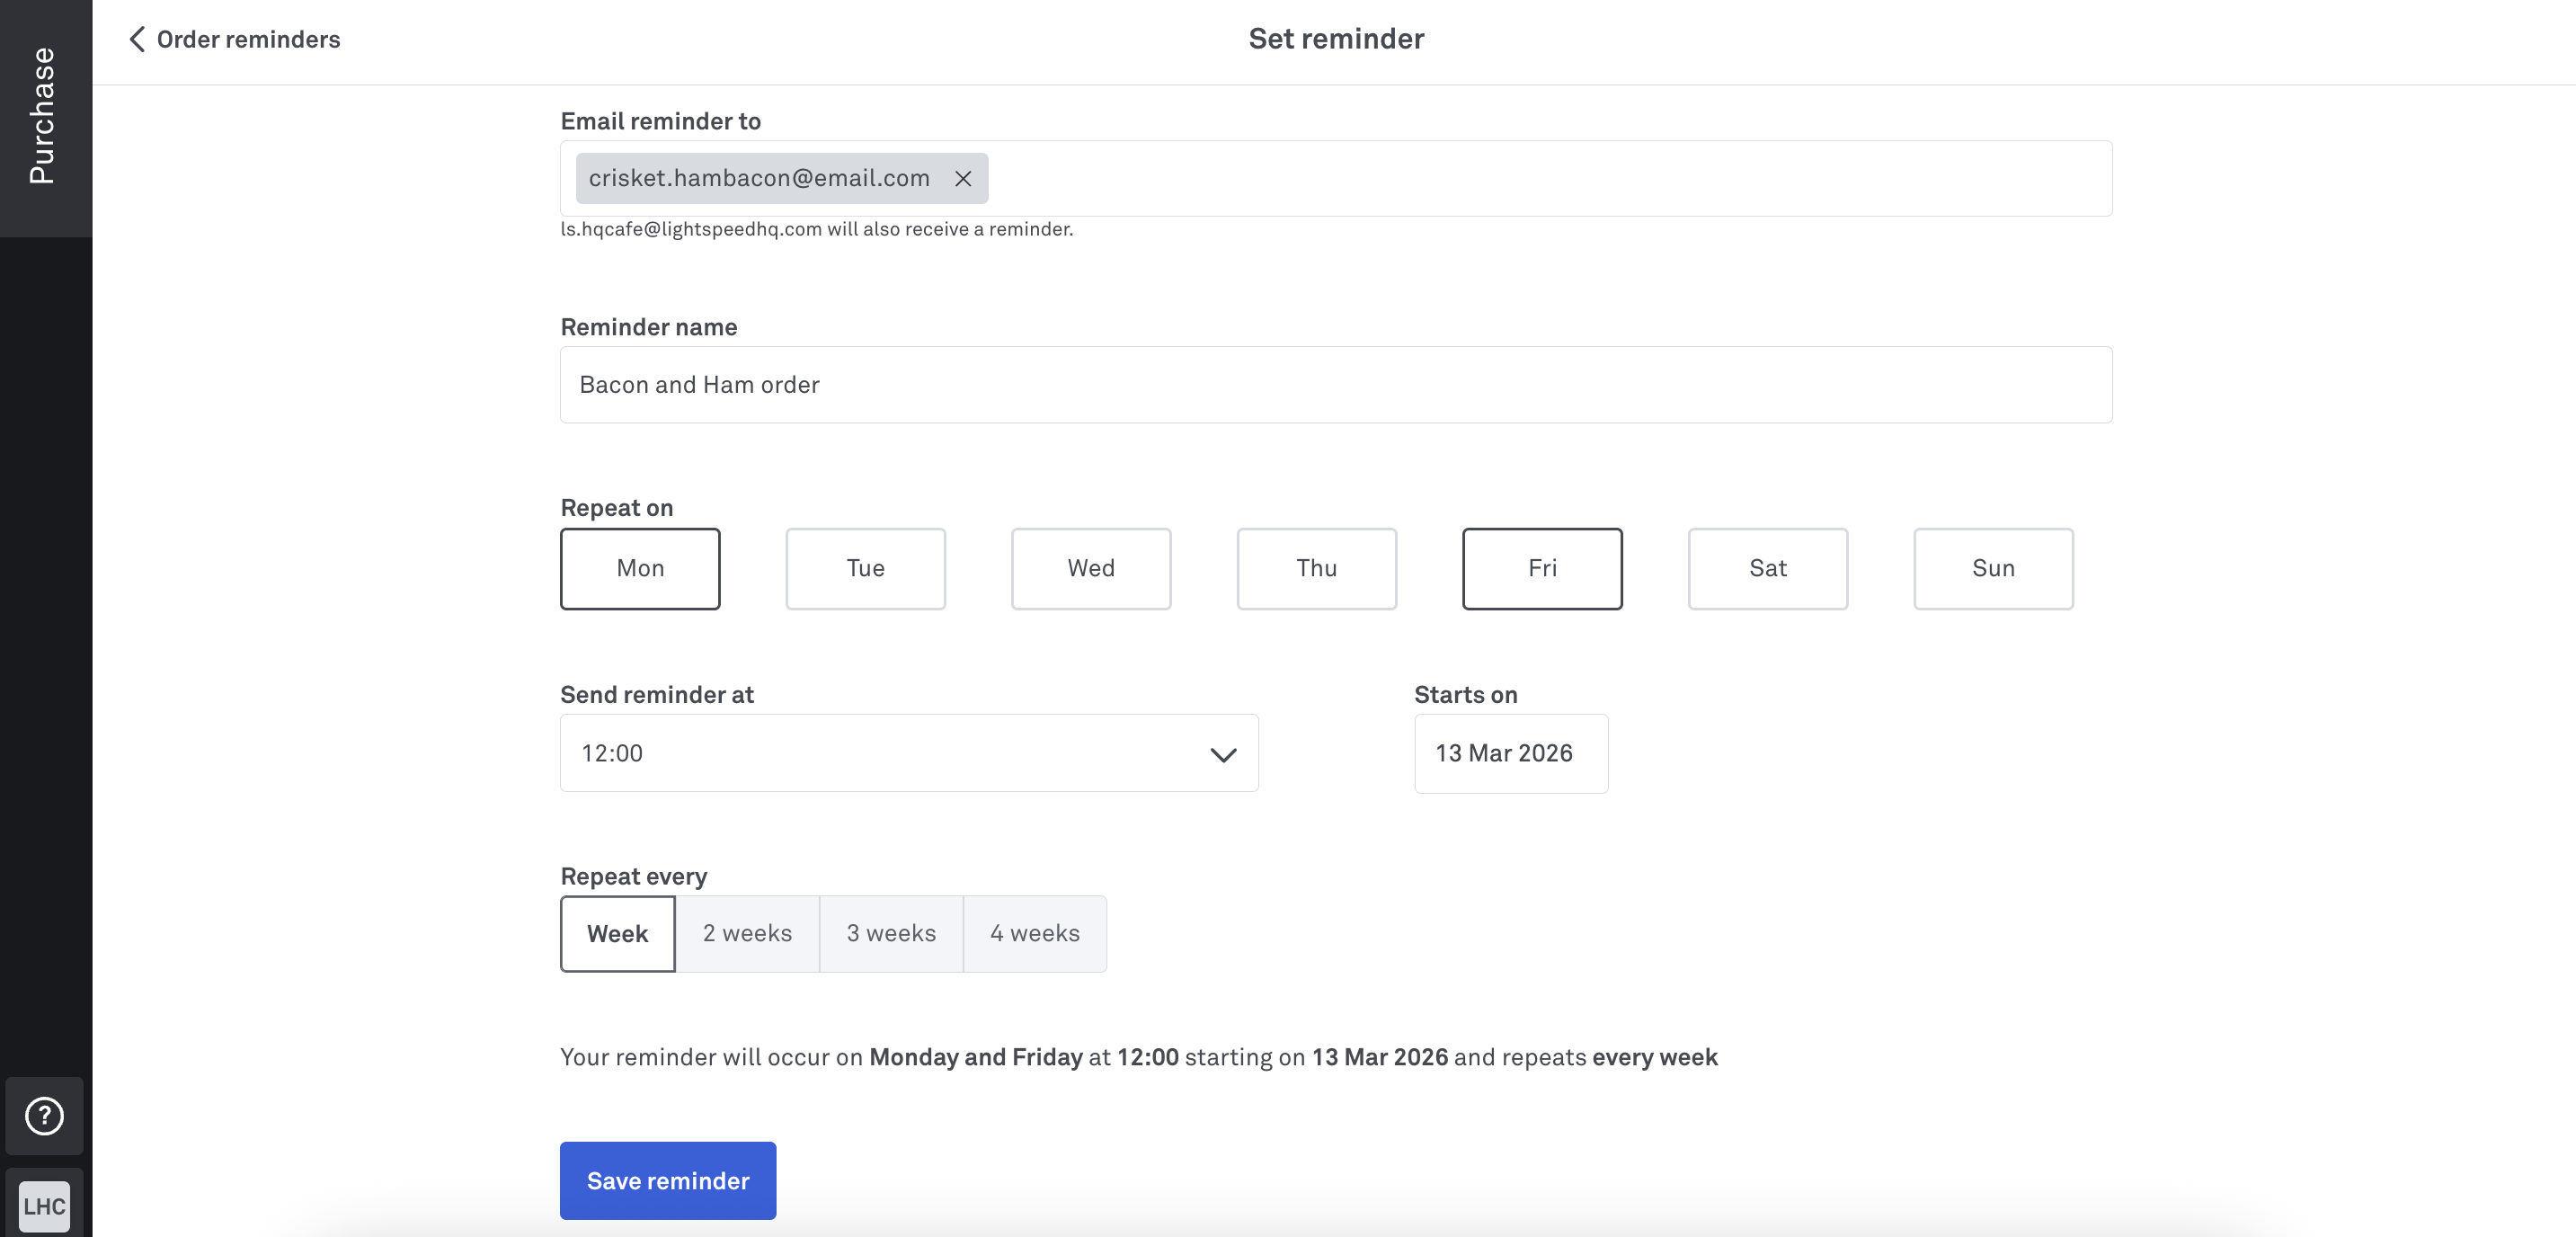
Task: Toggle Sun repeat day
Action: [x=1993, y=568]
